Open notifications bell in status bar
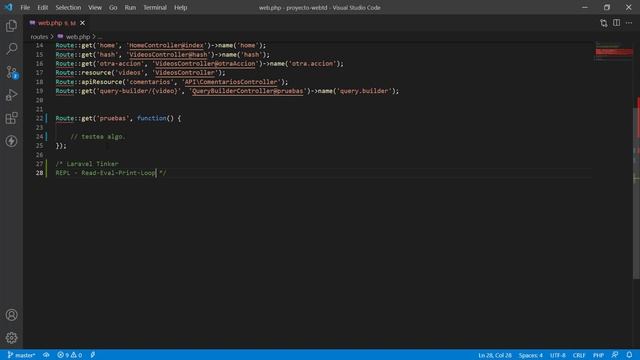The image size is (640, 360). coord(629,355)
